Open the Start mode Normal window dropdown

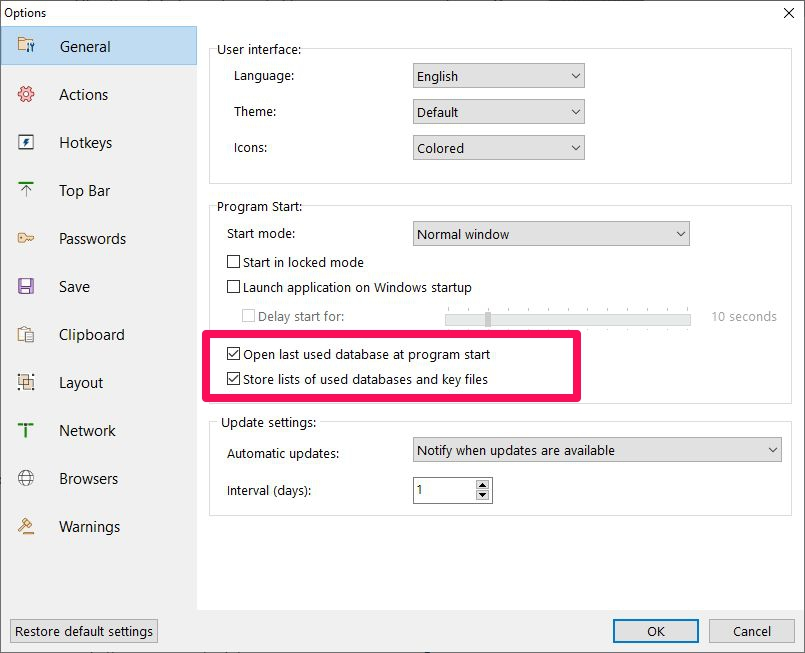(x=551, y=234)
